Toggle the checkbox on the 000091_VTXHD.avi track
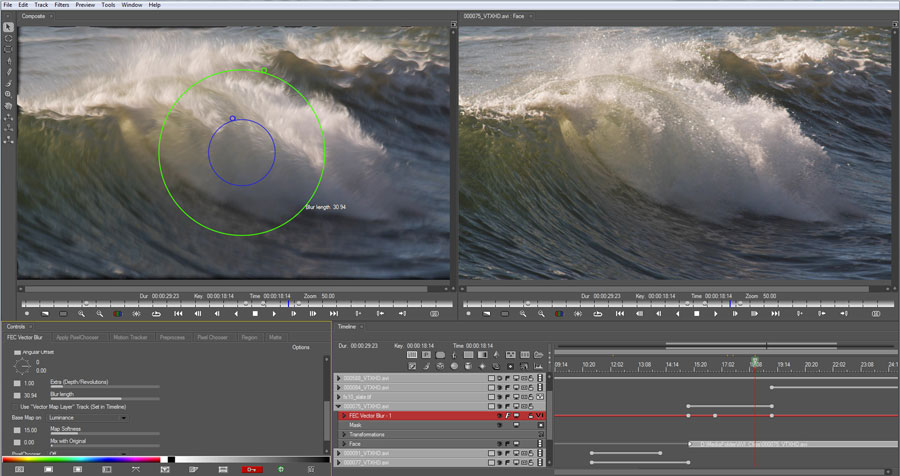This screenshot has width=900, height=476. 491,454
